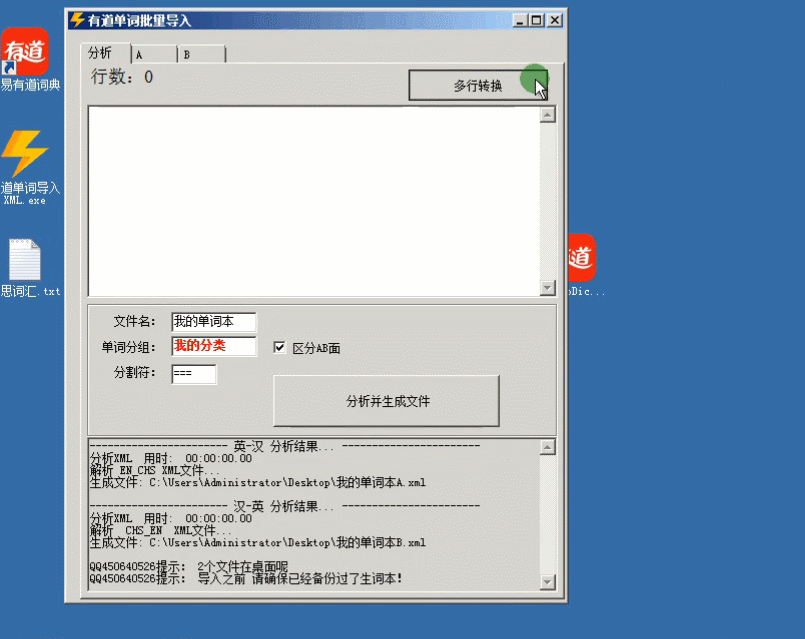Maximize the 有道单词批量导入 window
The width and height of the screenshot is (805, 639).
coord(536,21)
